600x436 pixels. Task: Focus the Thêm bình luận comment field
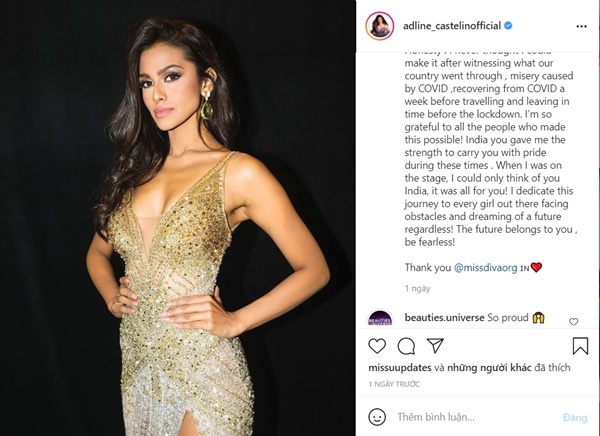pos(476,417)
